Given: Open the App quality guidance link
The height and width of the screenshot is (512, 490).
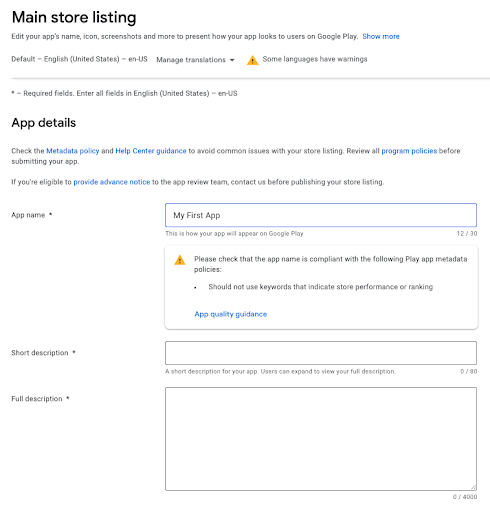Looking at the screenshot, I should (x=231, y=314).
